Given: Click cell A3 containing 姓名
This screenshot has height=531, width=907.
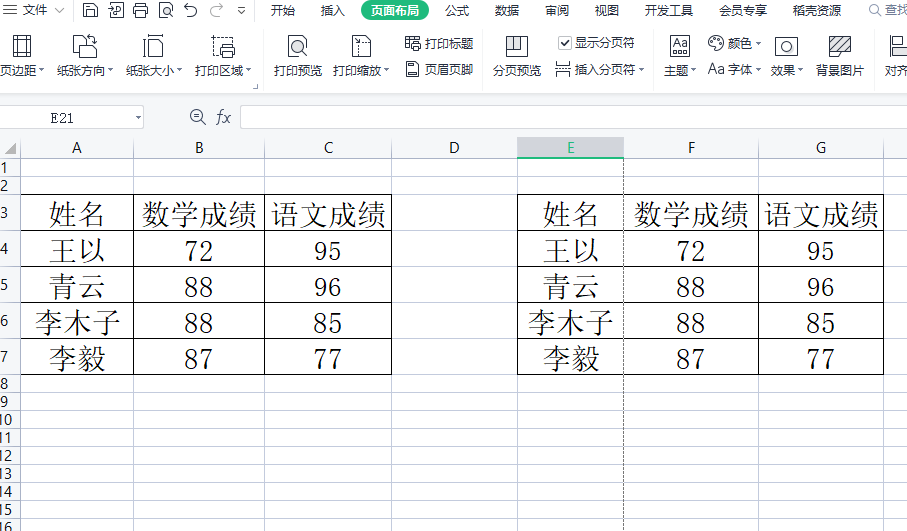Looking at the screenshot, I should [77, 213].
